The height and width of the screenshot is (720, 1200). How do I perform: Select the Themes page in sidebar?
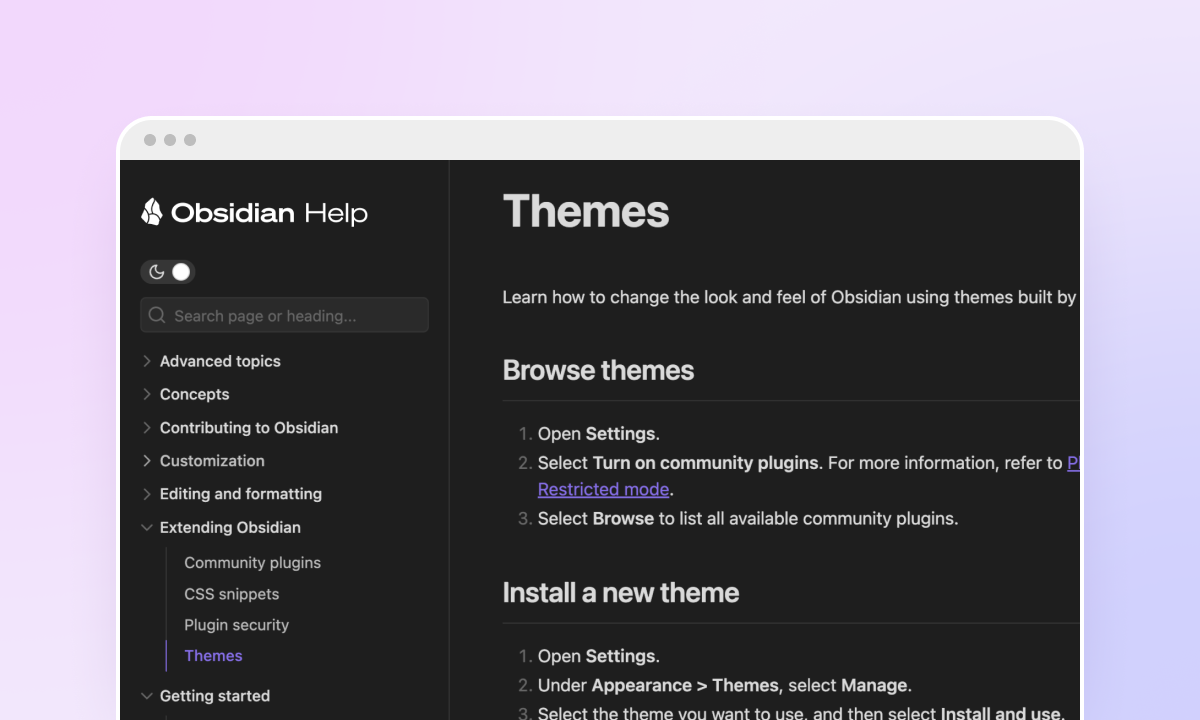[213, 656]
